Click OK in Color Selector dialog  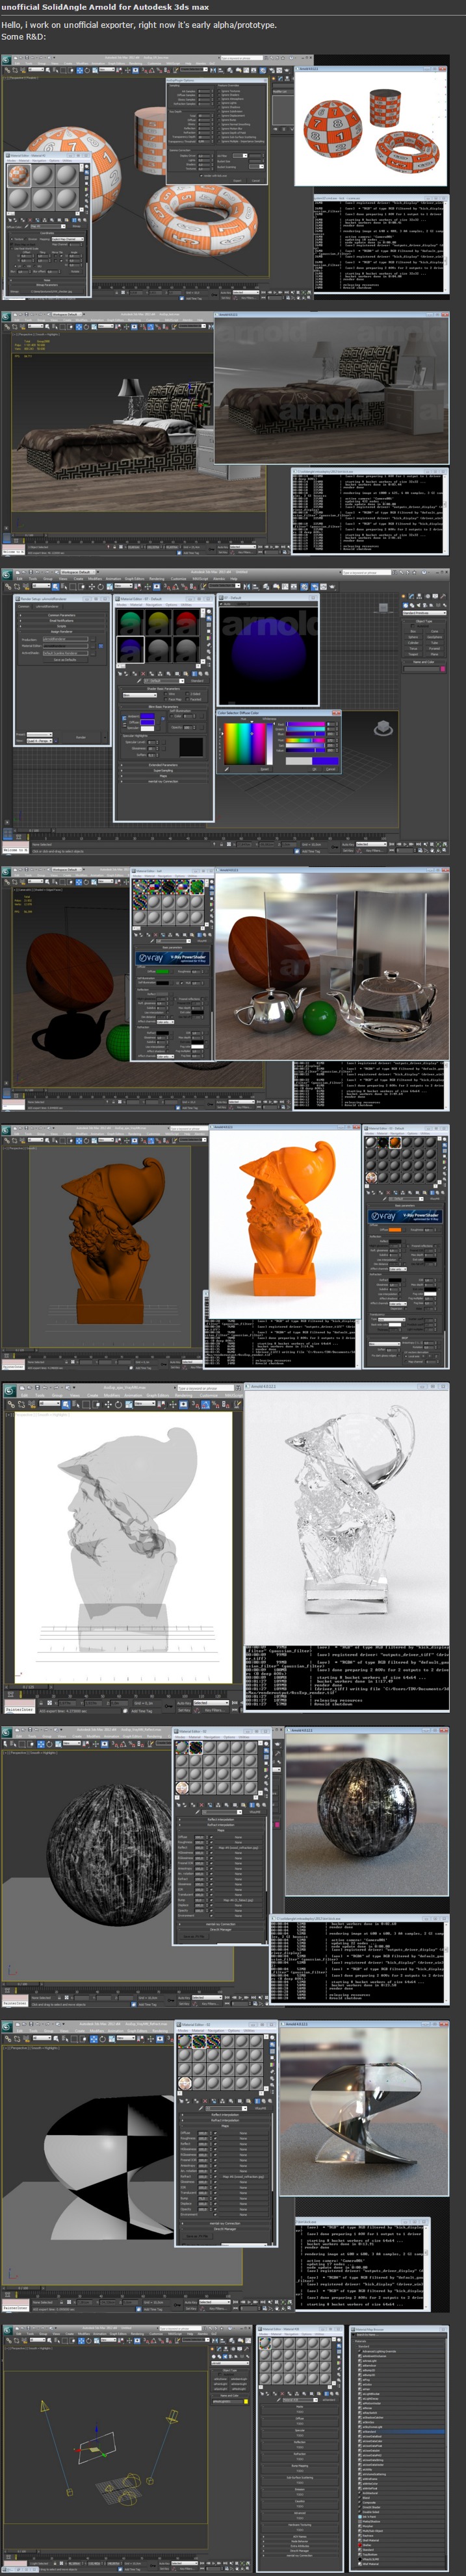pyautogui.click(x=315, y=769)
